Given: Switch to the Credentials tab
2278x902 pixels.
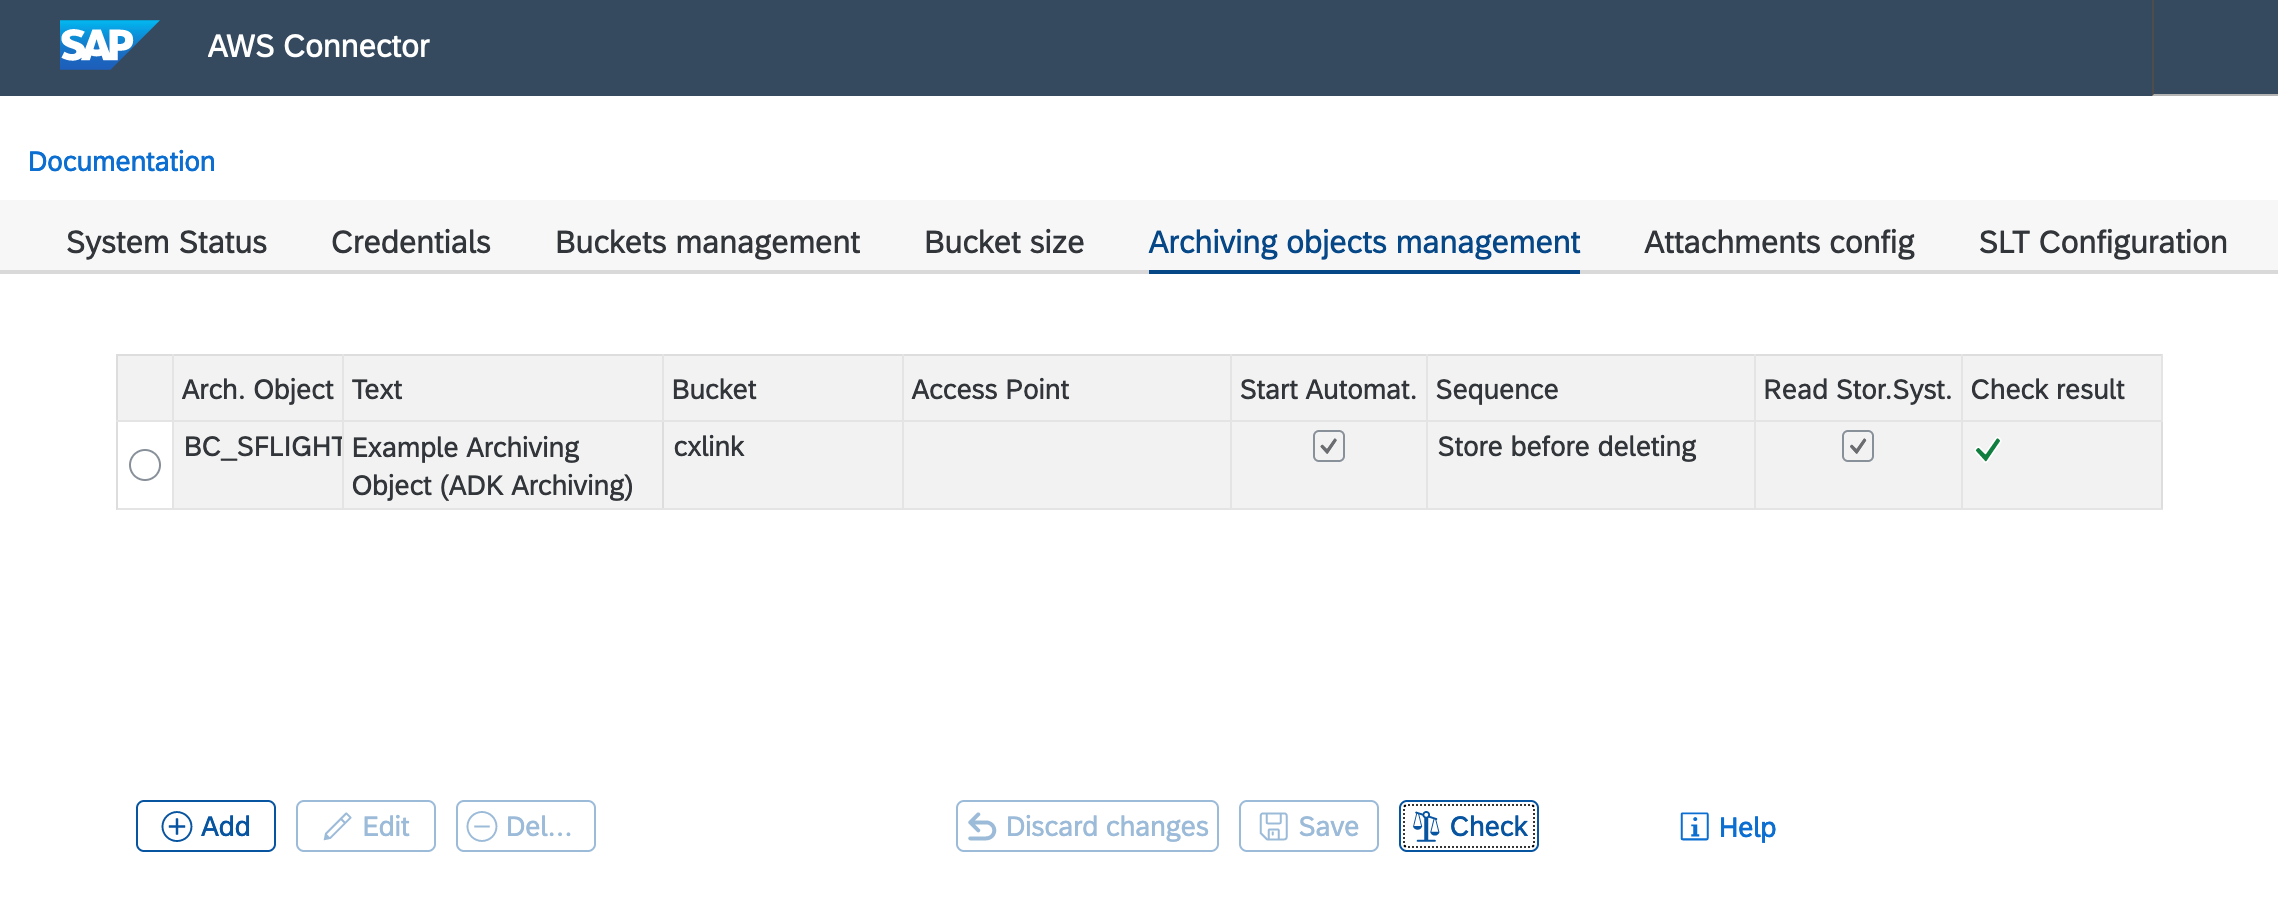Looking at the screenshot, I should coord(410,242).
